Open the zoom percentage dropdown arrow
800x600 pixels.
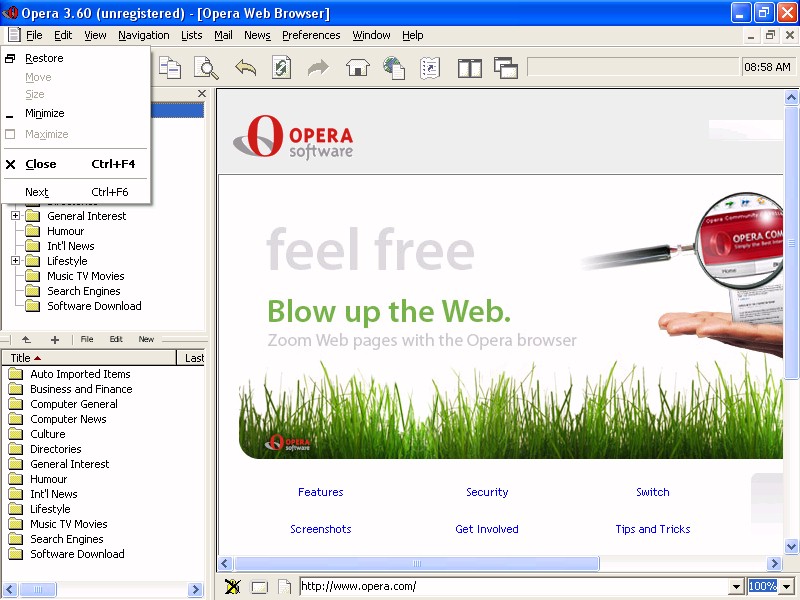point(787,587)
